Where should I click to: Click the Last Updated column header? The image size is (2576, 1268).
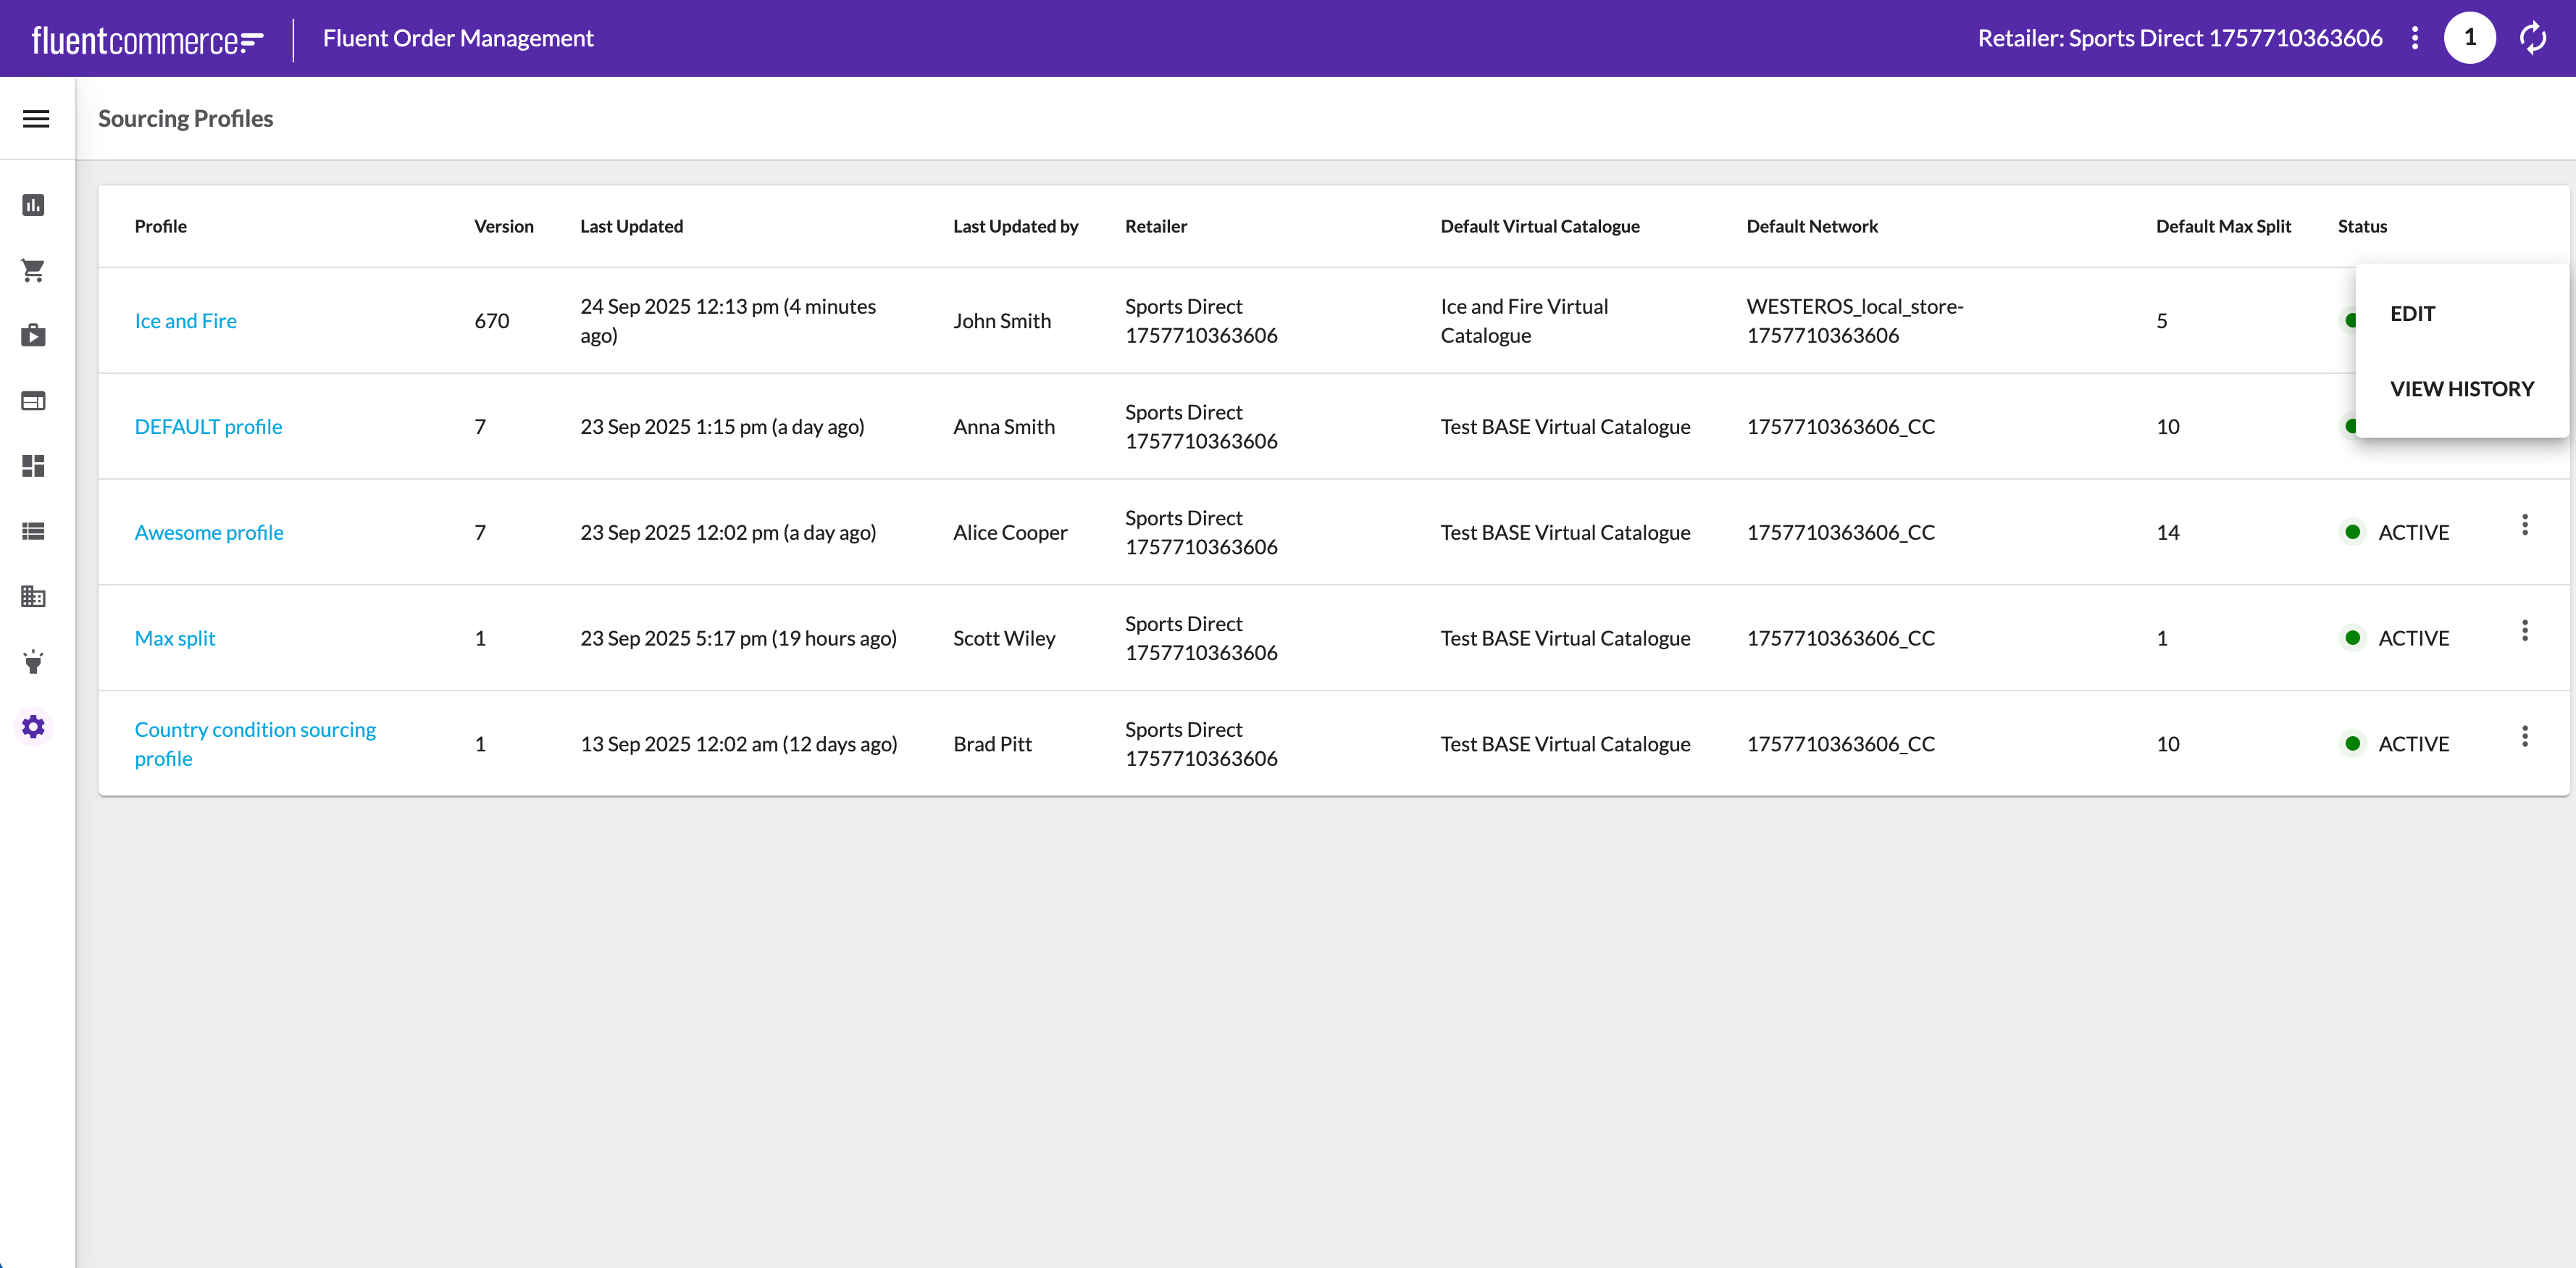[x=631, y=226]
